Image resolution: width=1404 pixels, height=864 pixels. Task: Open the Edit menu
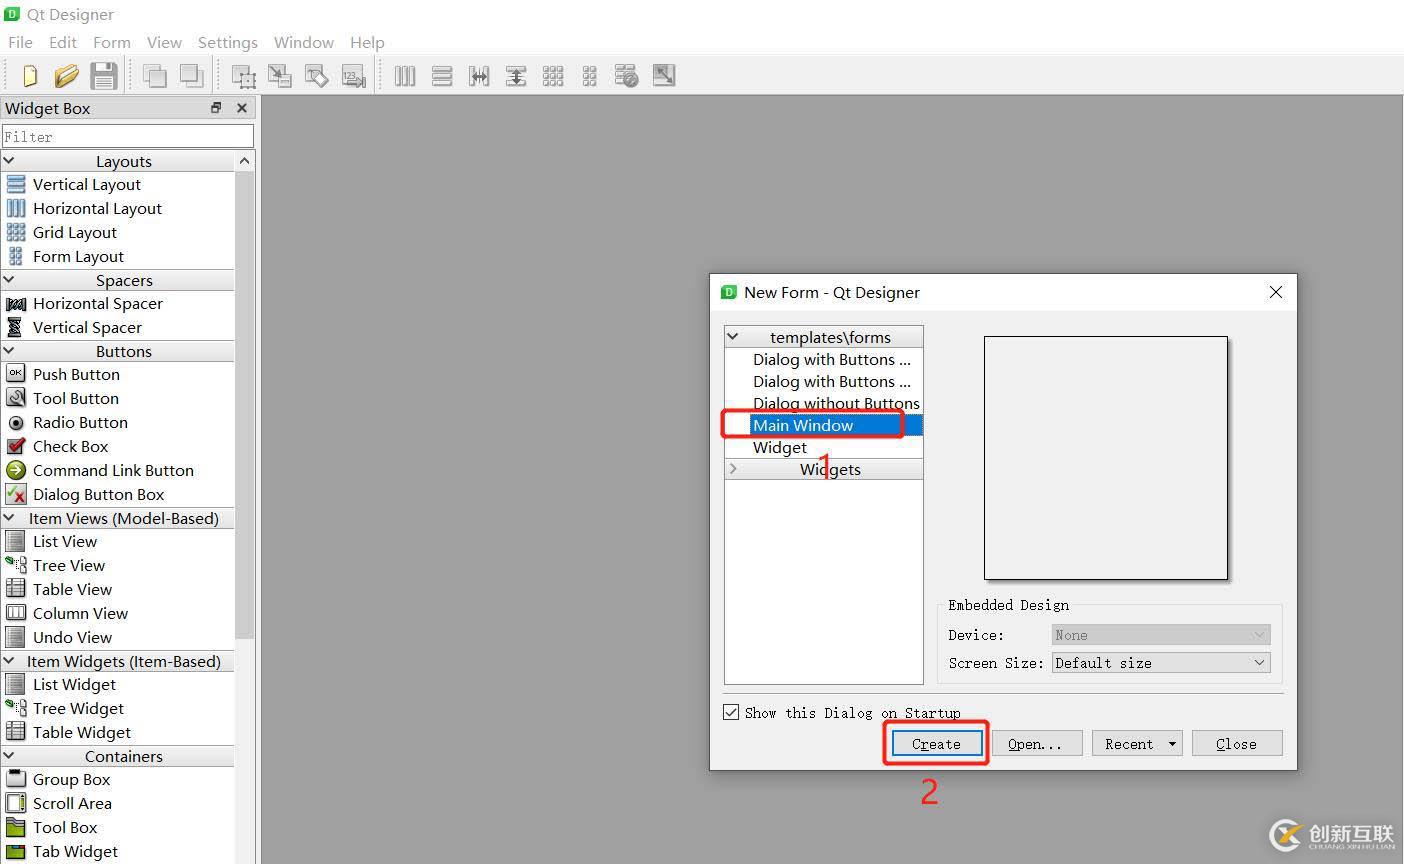pyautogui.click(x=63, y=42)
